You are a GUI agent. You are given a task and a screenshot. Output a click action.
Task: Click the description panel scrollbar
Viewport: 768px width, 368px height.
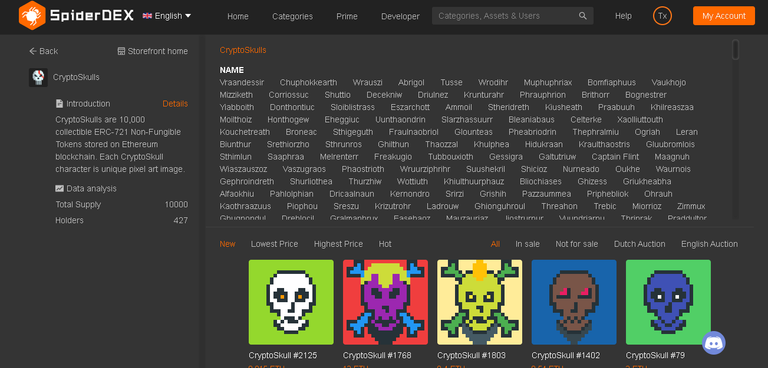pos(735,49)
